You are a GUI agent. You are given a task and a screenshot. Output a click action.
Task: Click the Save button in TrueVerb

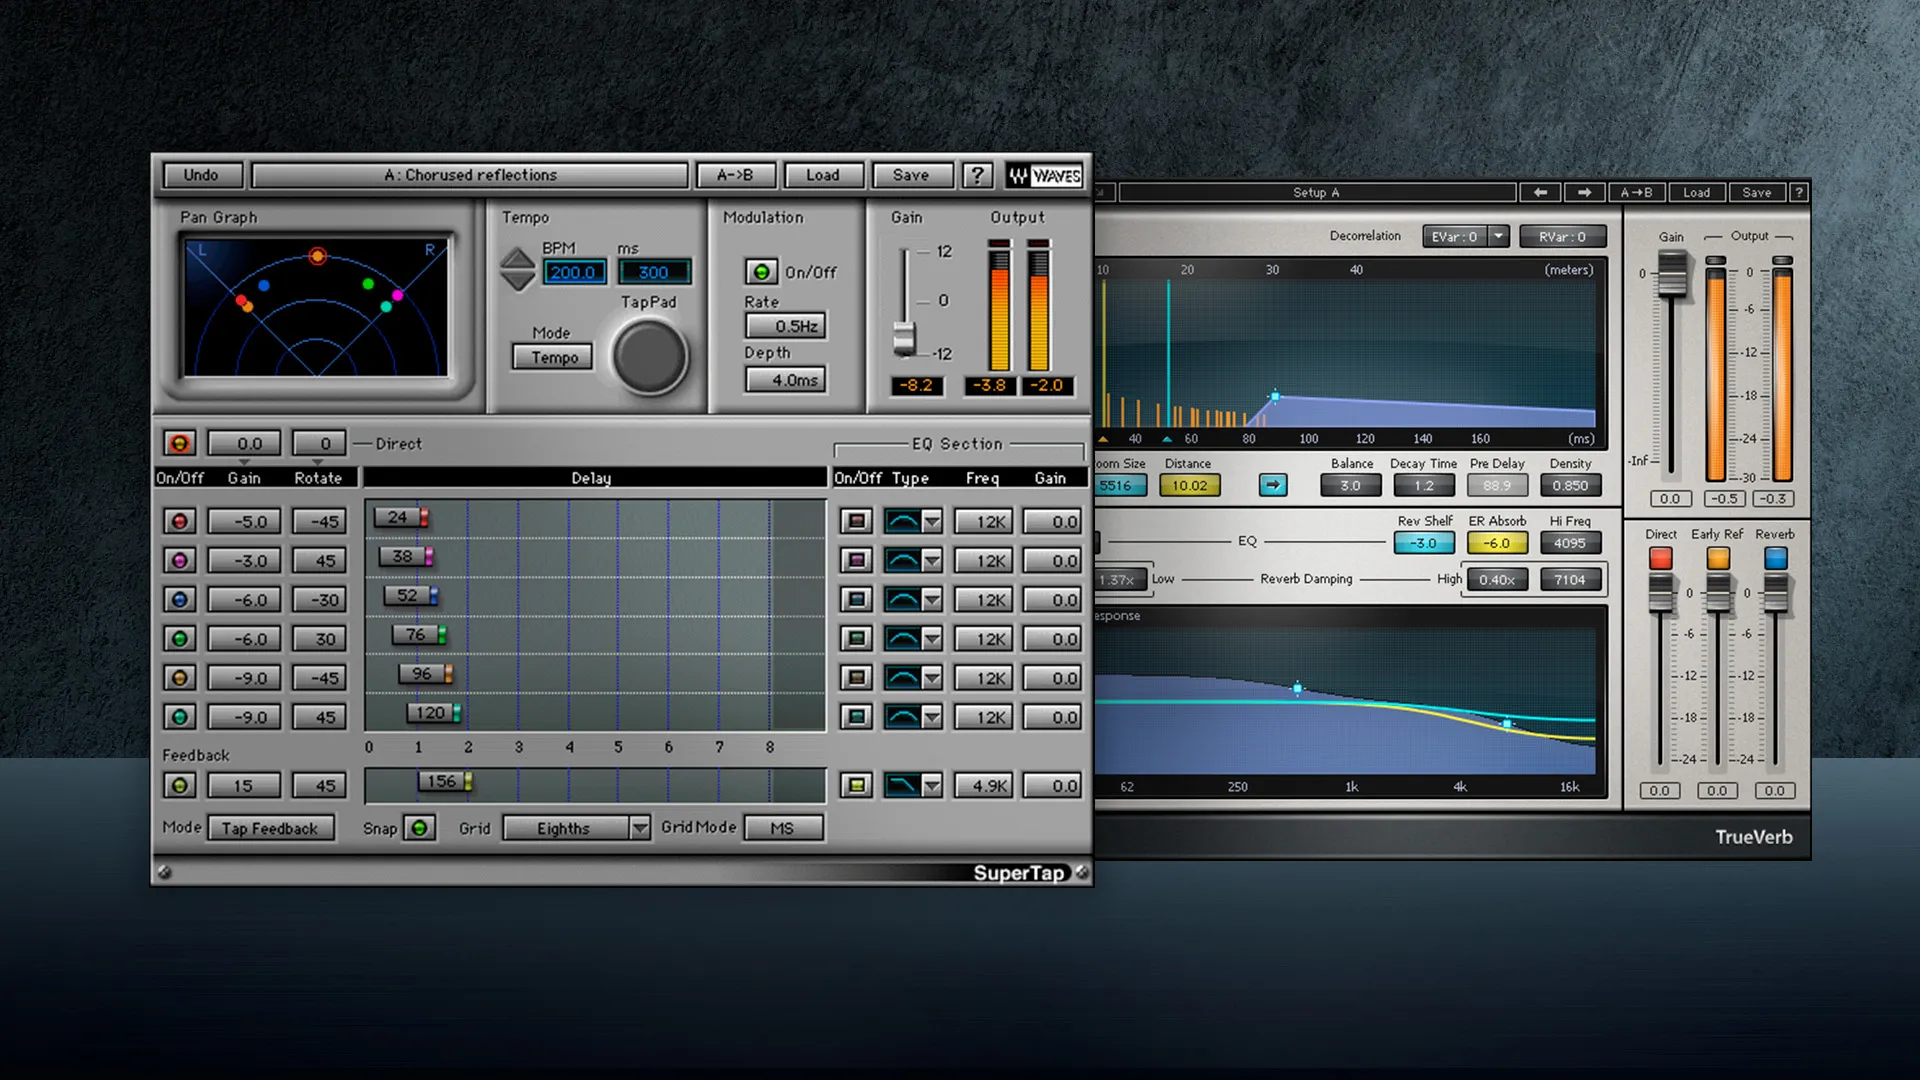tap(1757, 192)
